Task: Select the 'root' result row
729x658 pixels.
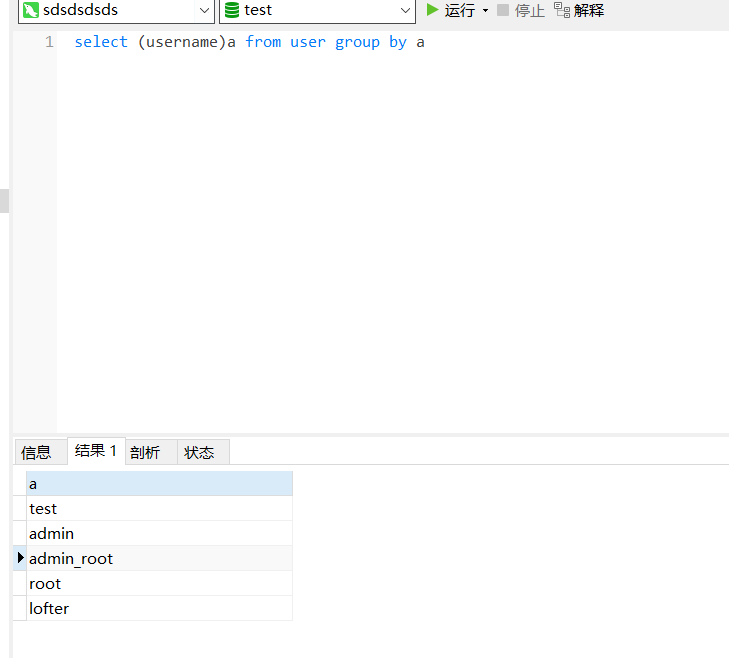Action: (159, 583)
